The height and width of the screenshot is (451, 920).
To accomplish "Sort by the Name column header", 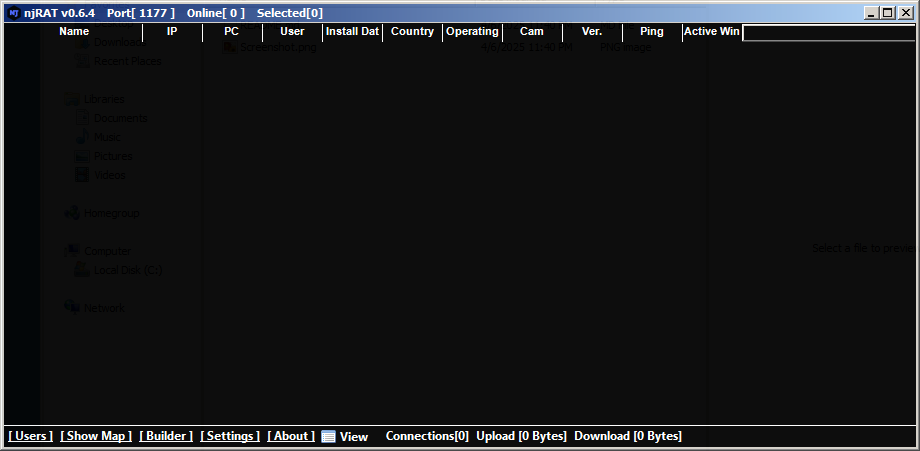I will [x=74, y=32].
